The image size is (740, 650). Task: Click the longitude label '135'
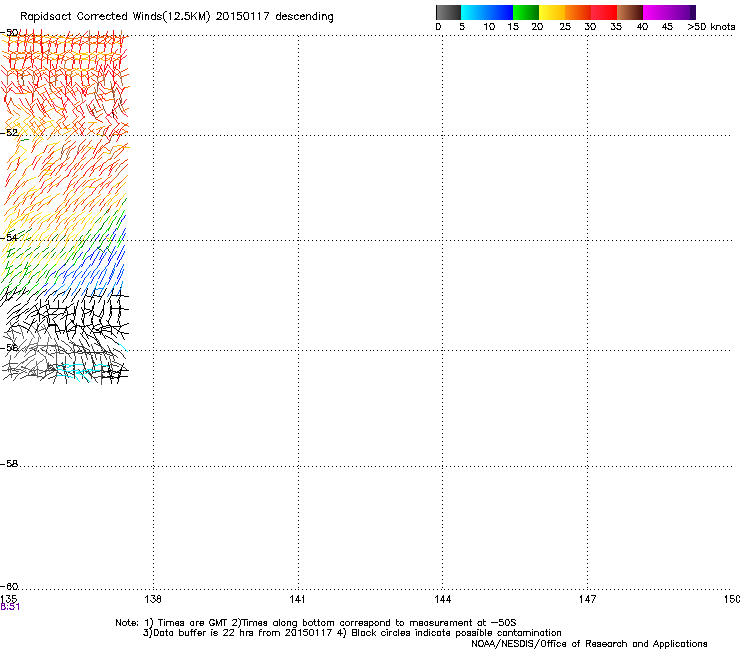coord(8,599)
